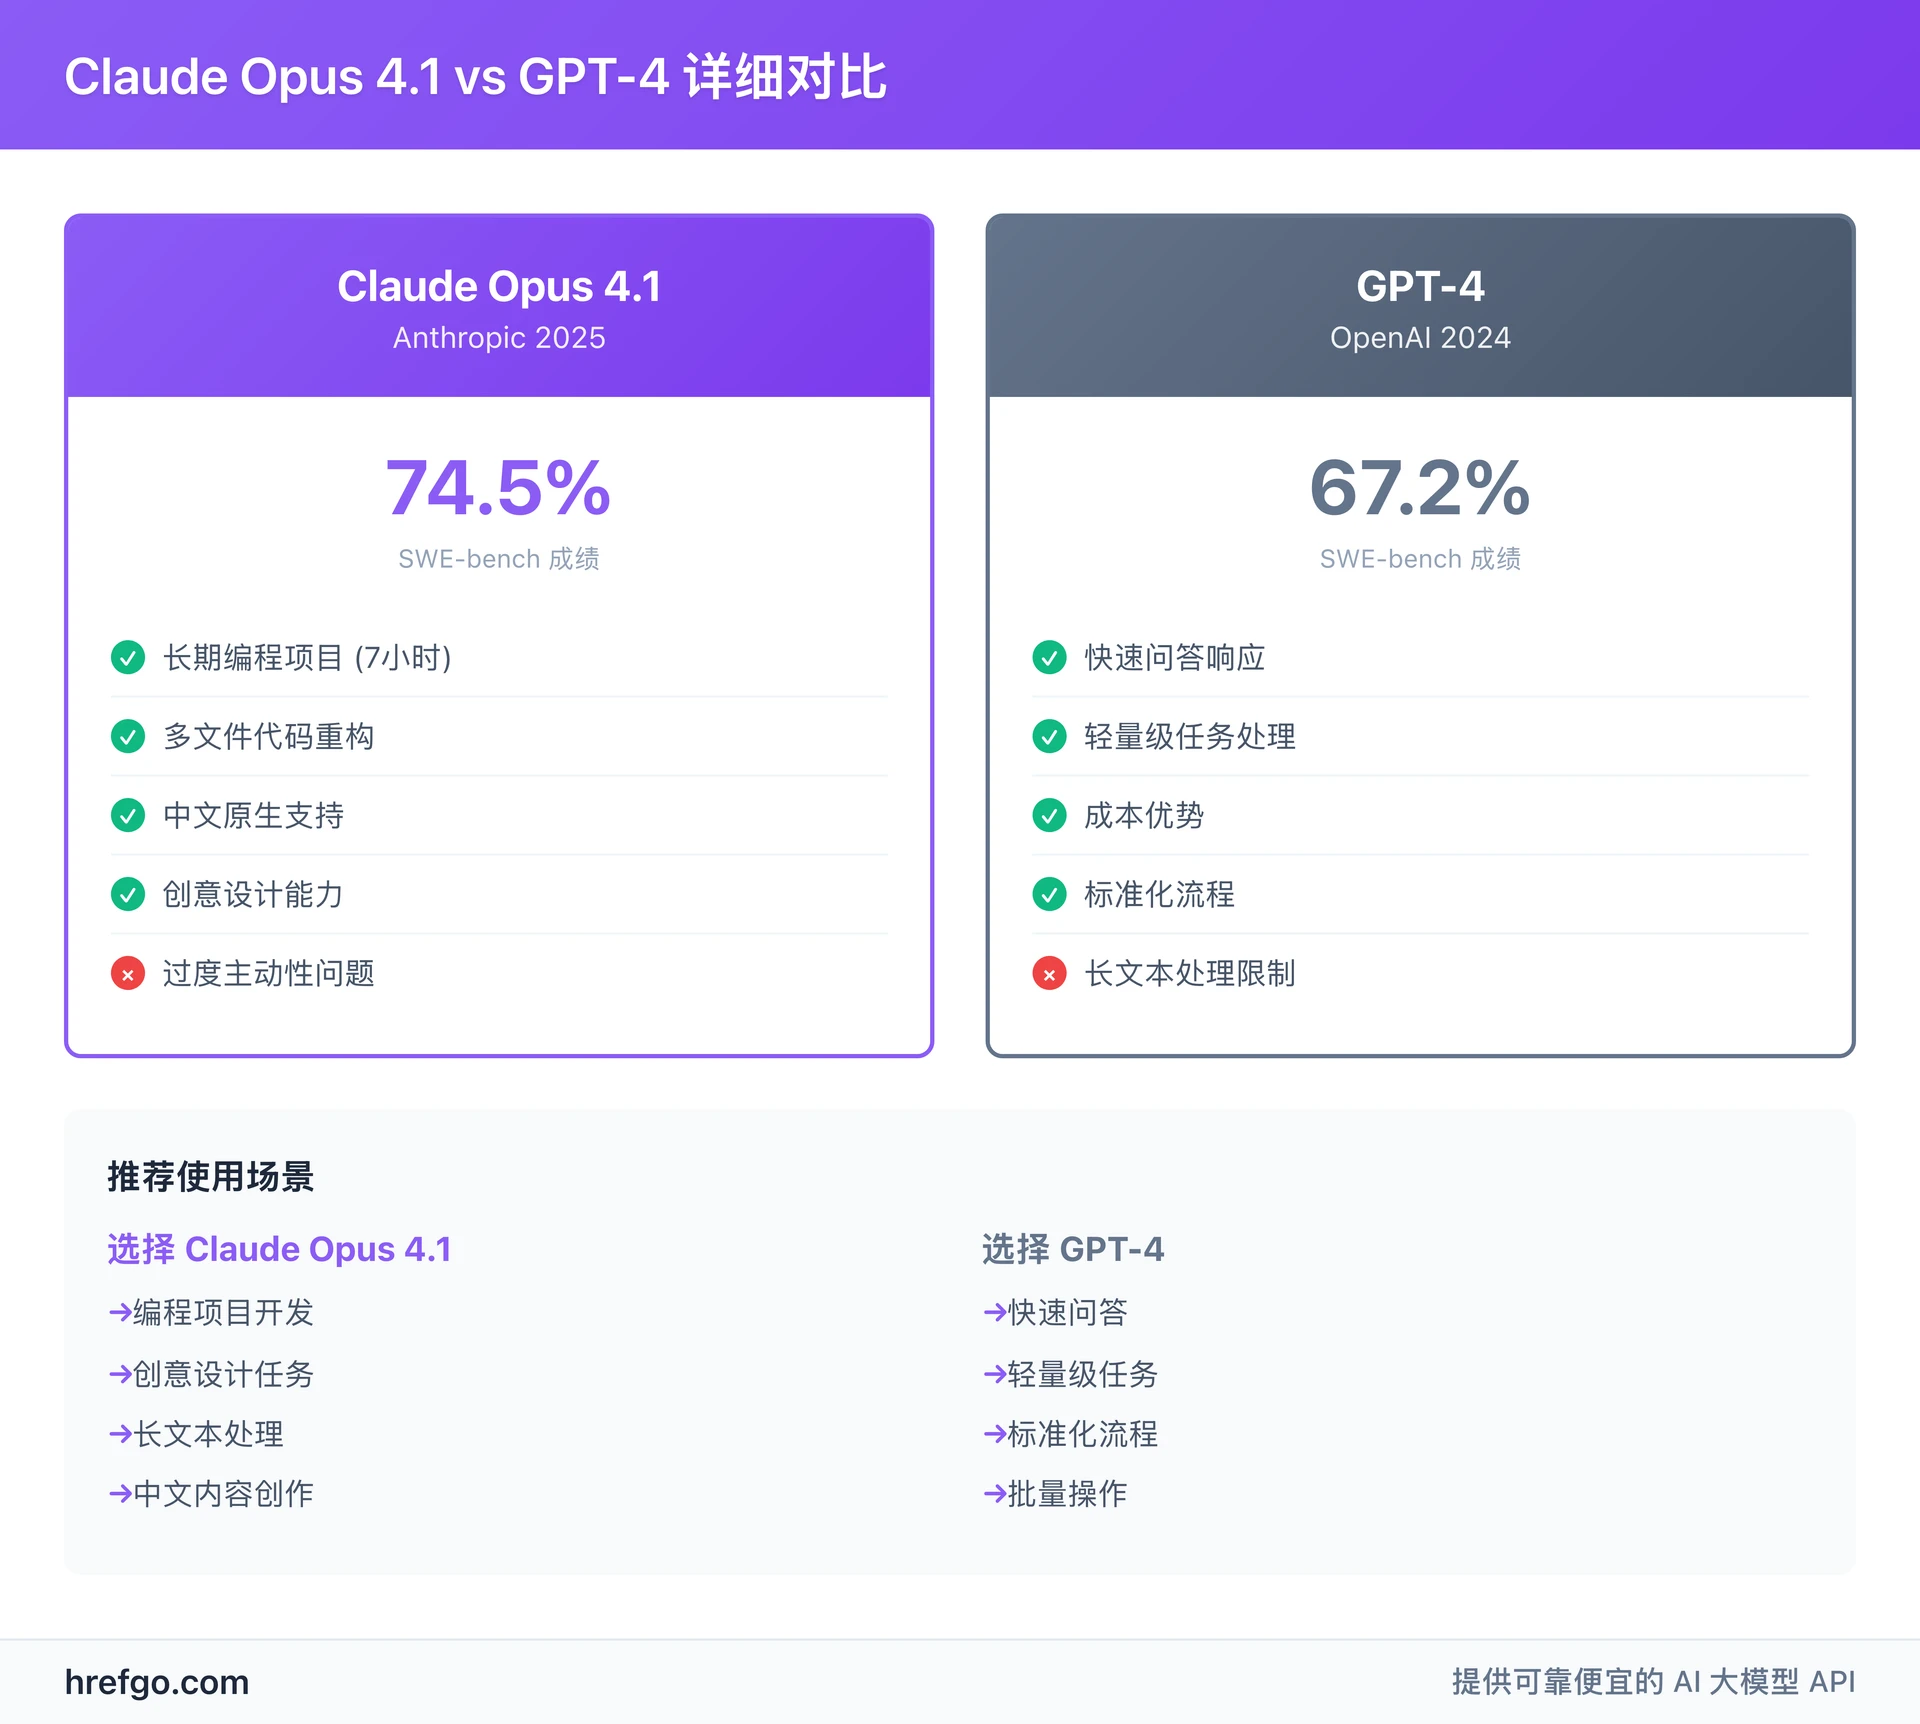
Task: Click the text 快速问答响应
Action: coord(1175,657)
